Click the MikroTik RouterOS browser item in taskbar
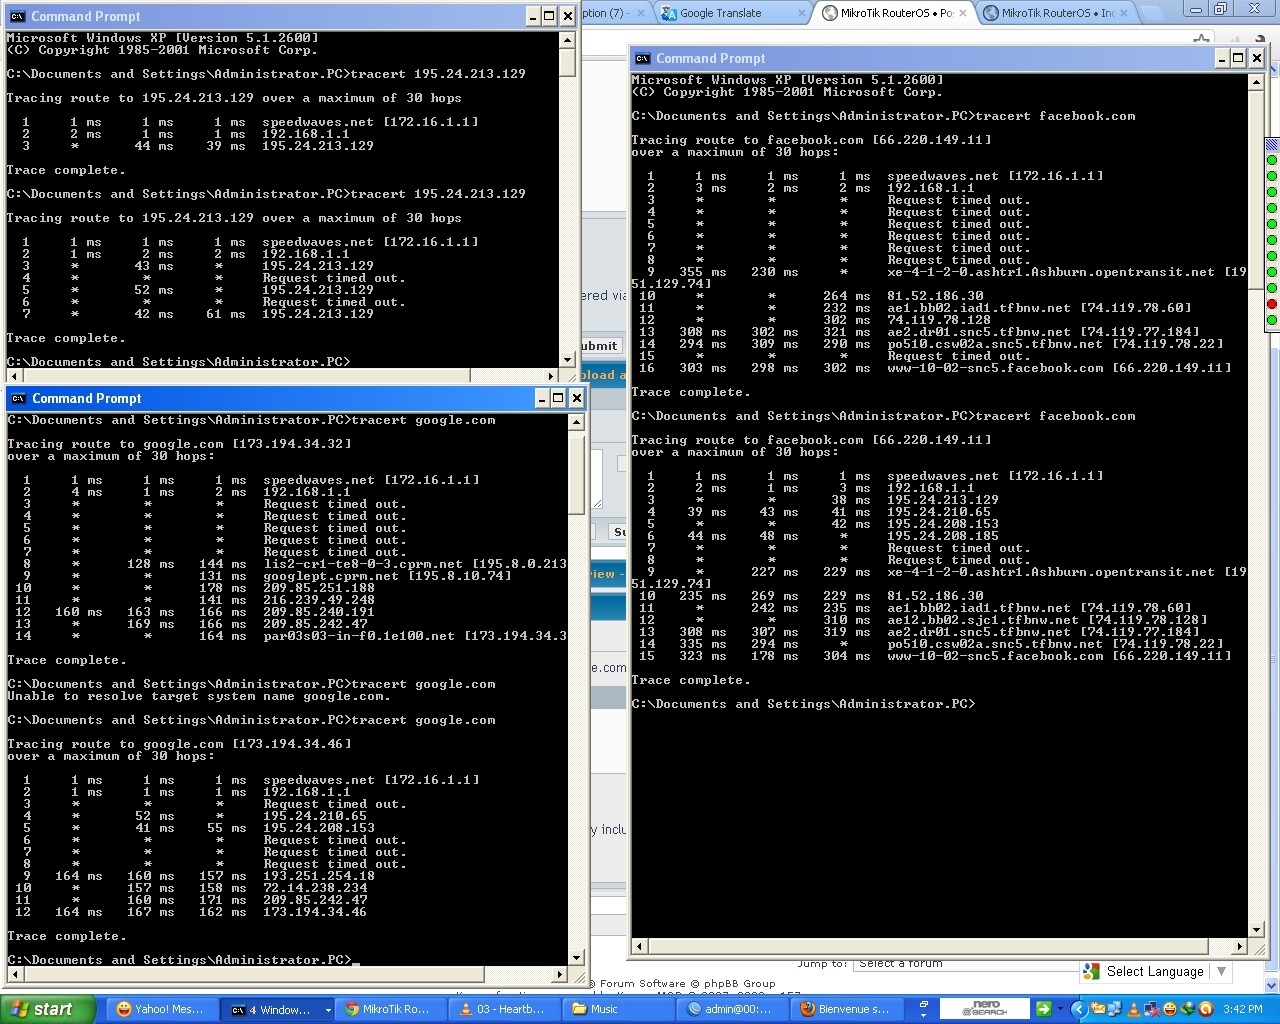 point(392,1008)
